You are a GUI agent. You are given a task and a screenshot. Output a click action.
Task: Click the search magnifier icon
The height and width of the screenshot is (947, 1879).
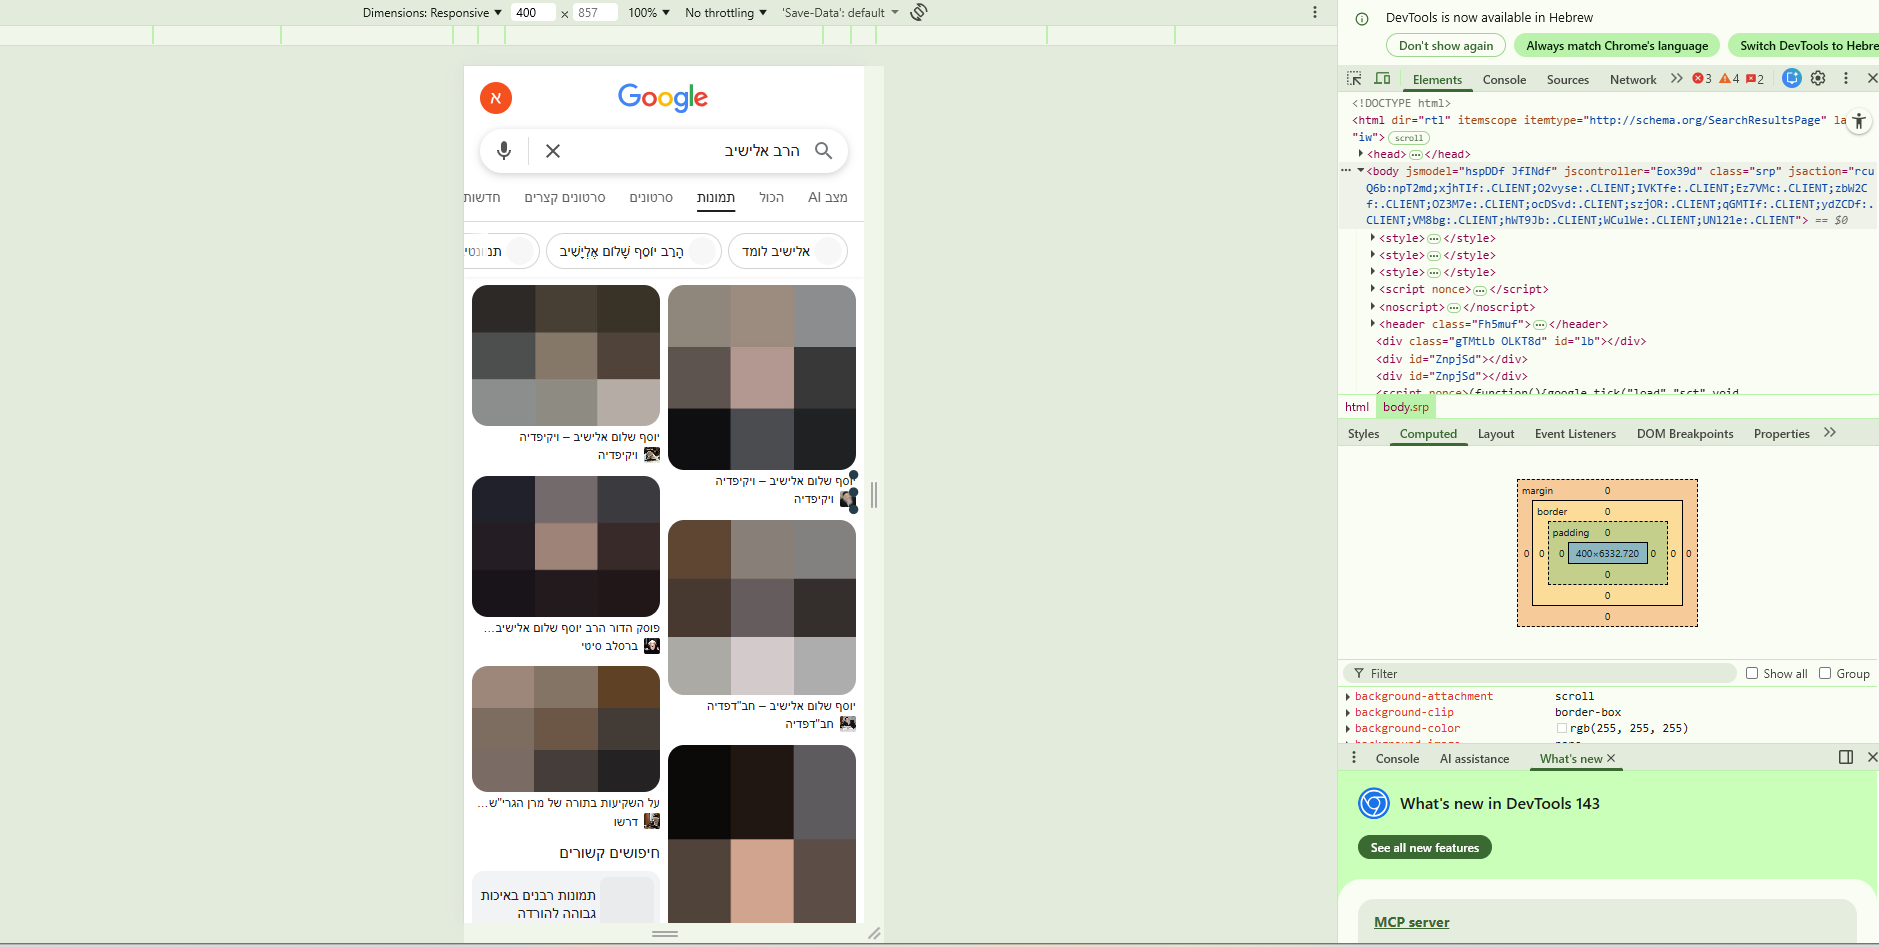(824, 150)
